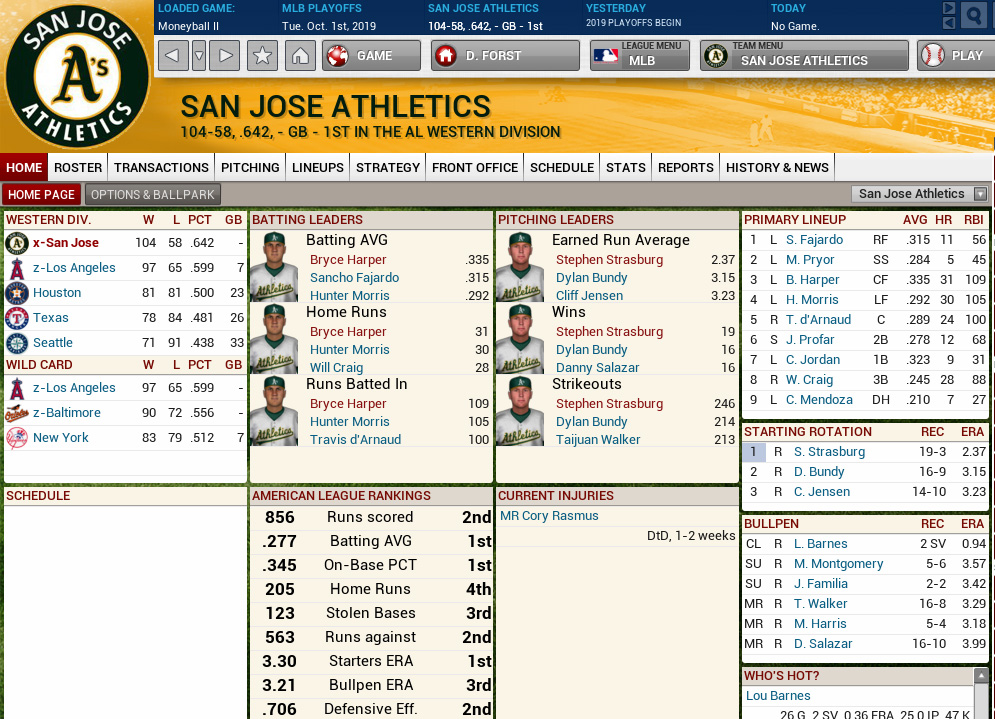The height and width of the screenshot is (719, 995).
Task: Open Taijuan Walker in Strikeouts leaders
Action: (598, 439)
